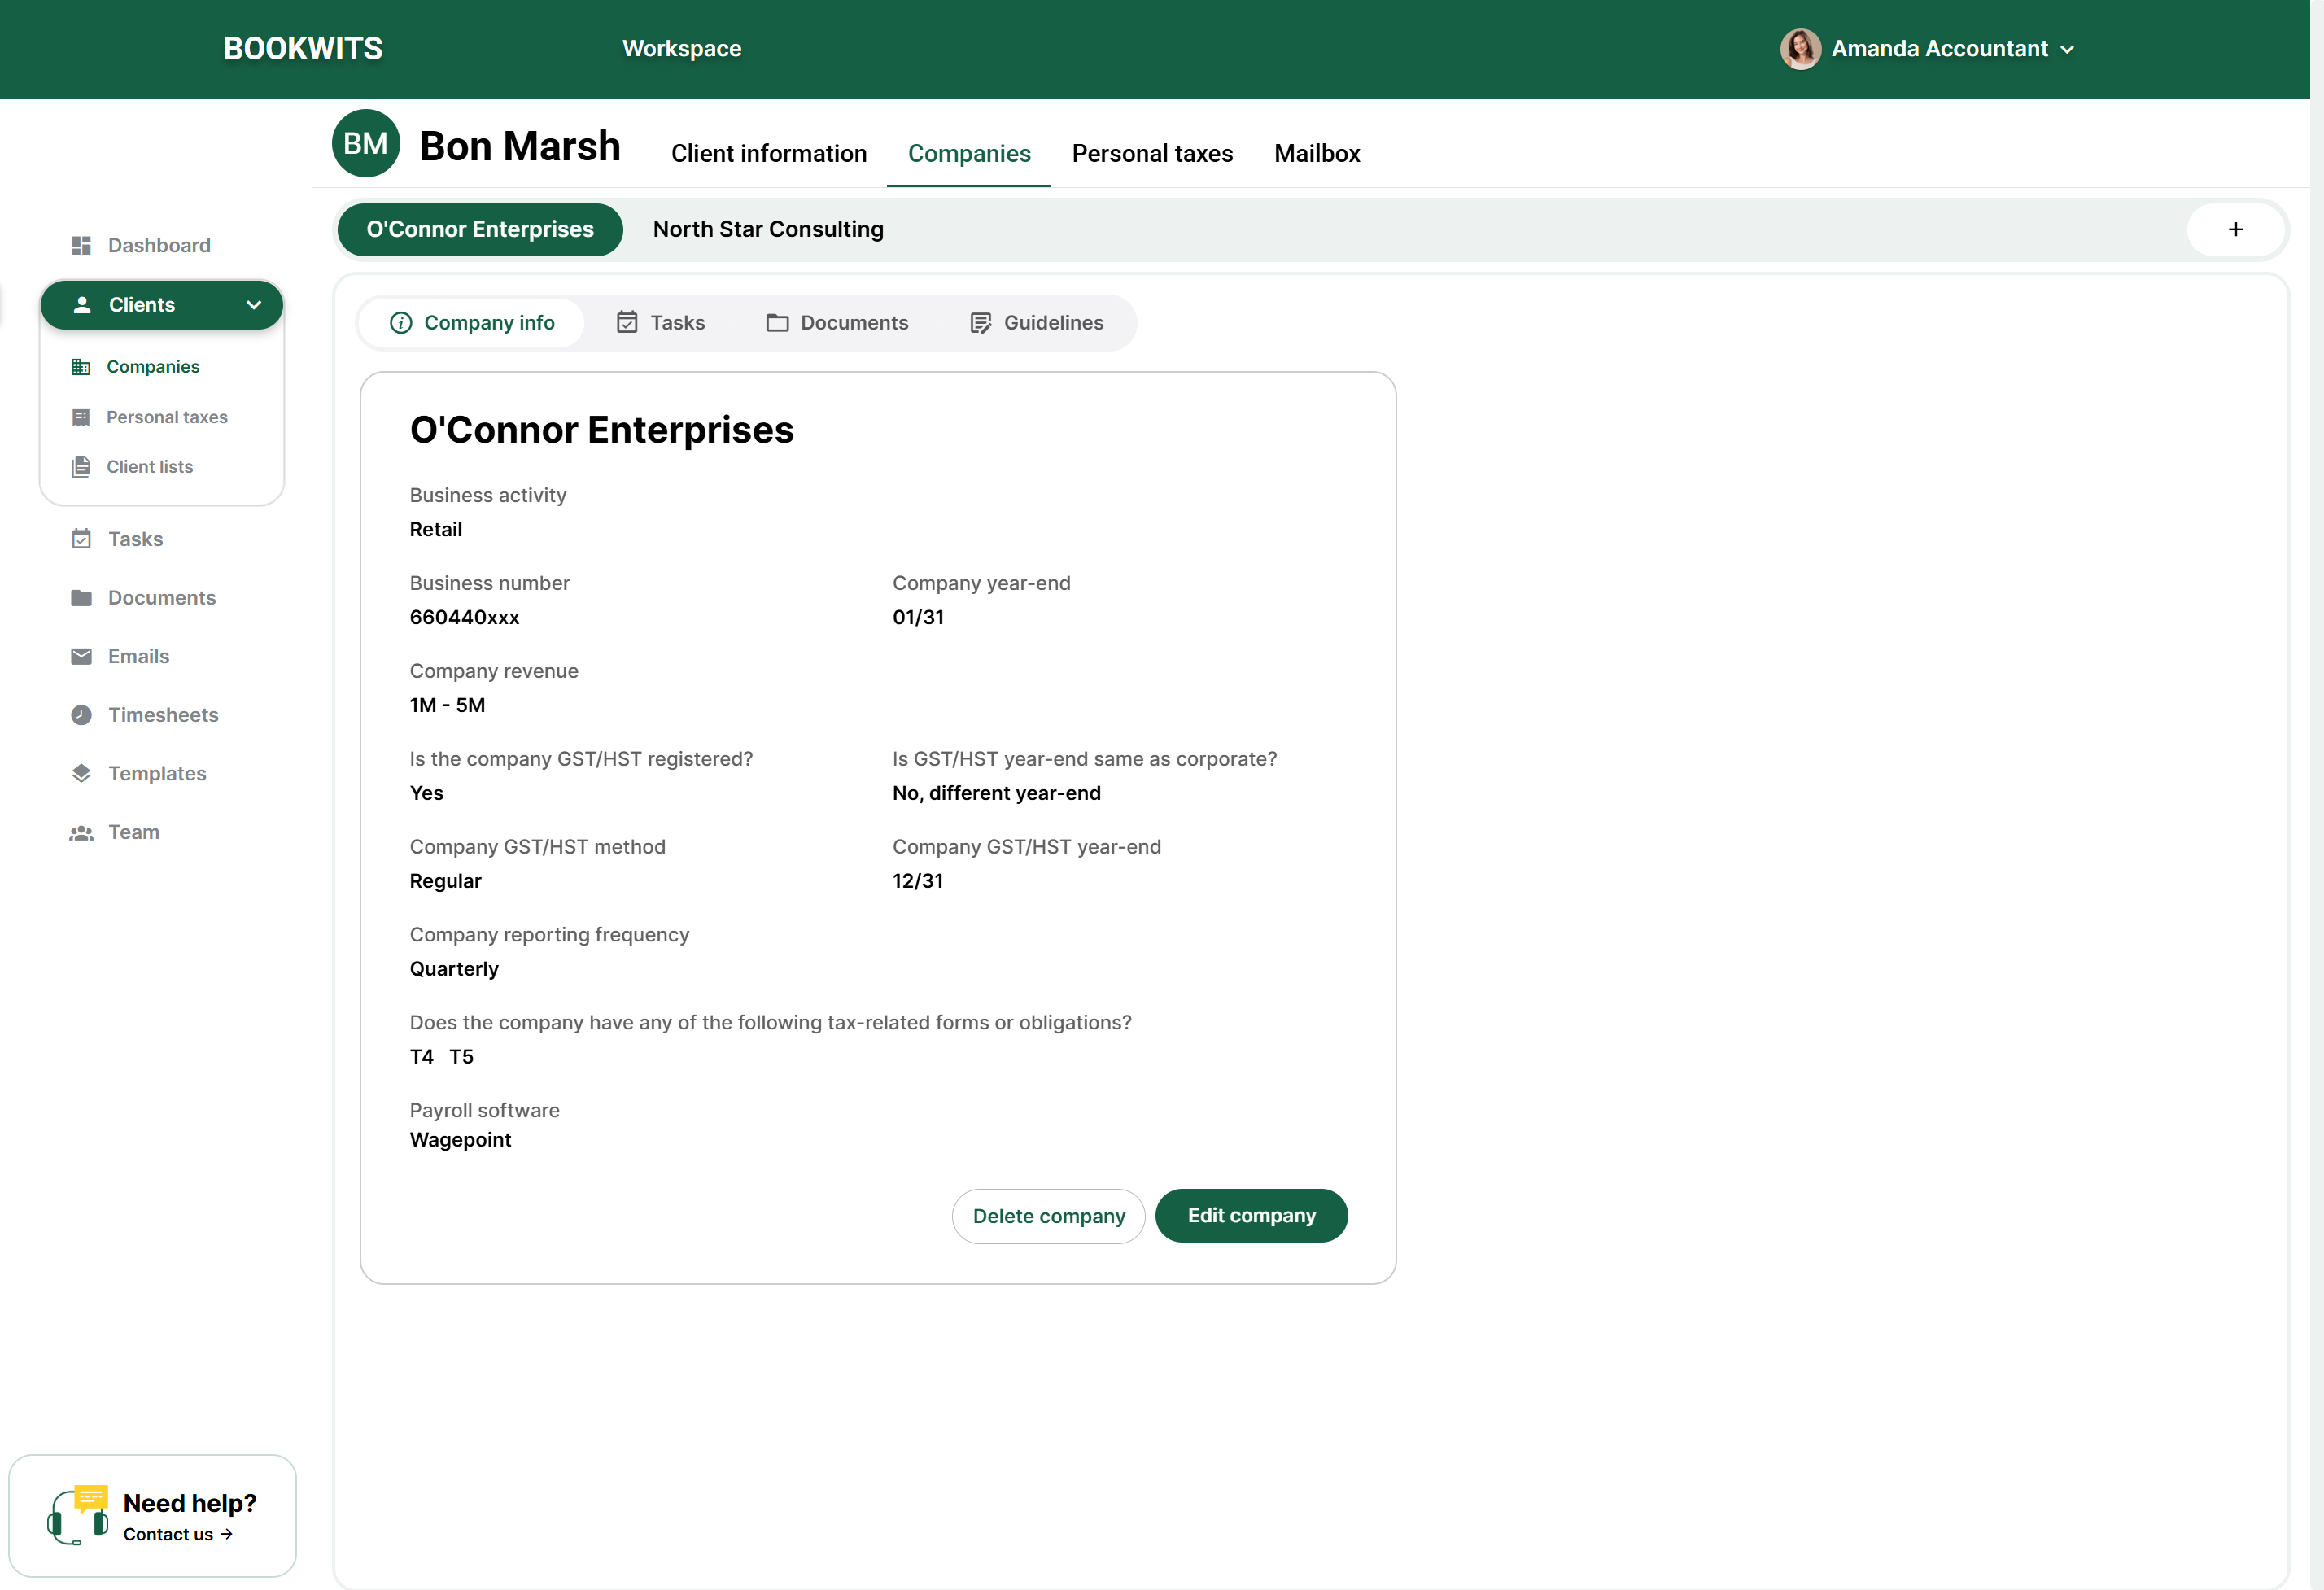Click the Company info circle-i icon

point(401,322)
